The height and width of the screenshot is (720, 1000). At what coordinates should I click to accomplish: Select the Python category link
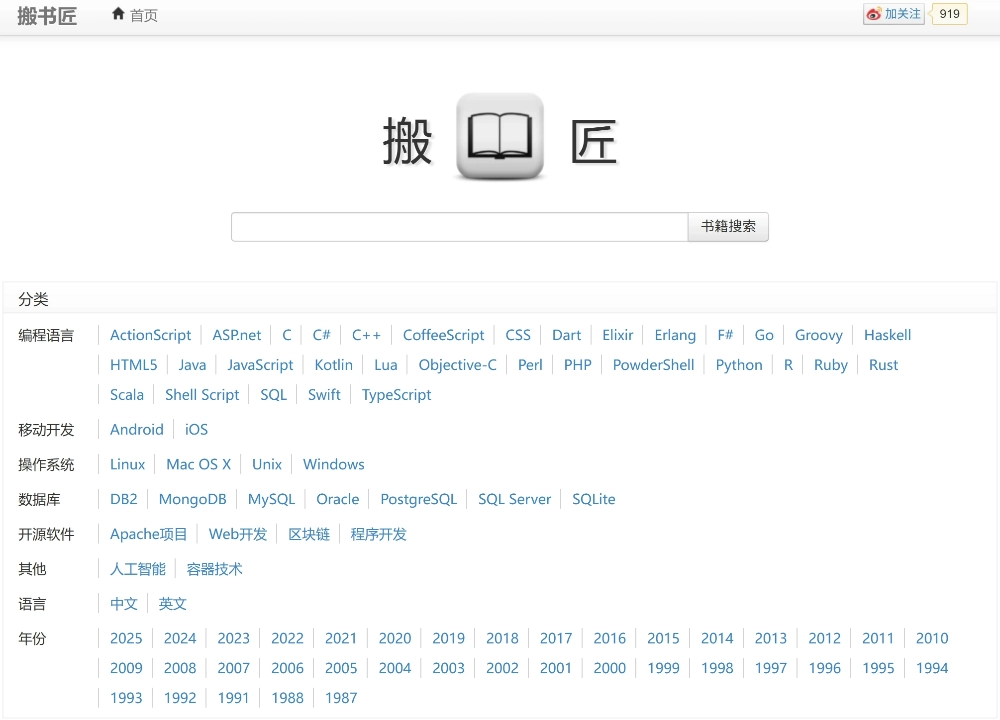[739, 364]
